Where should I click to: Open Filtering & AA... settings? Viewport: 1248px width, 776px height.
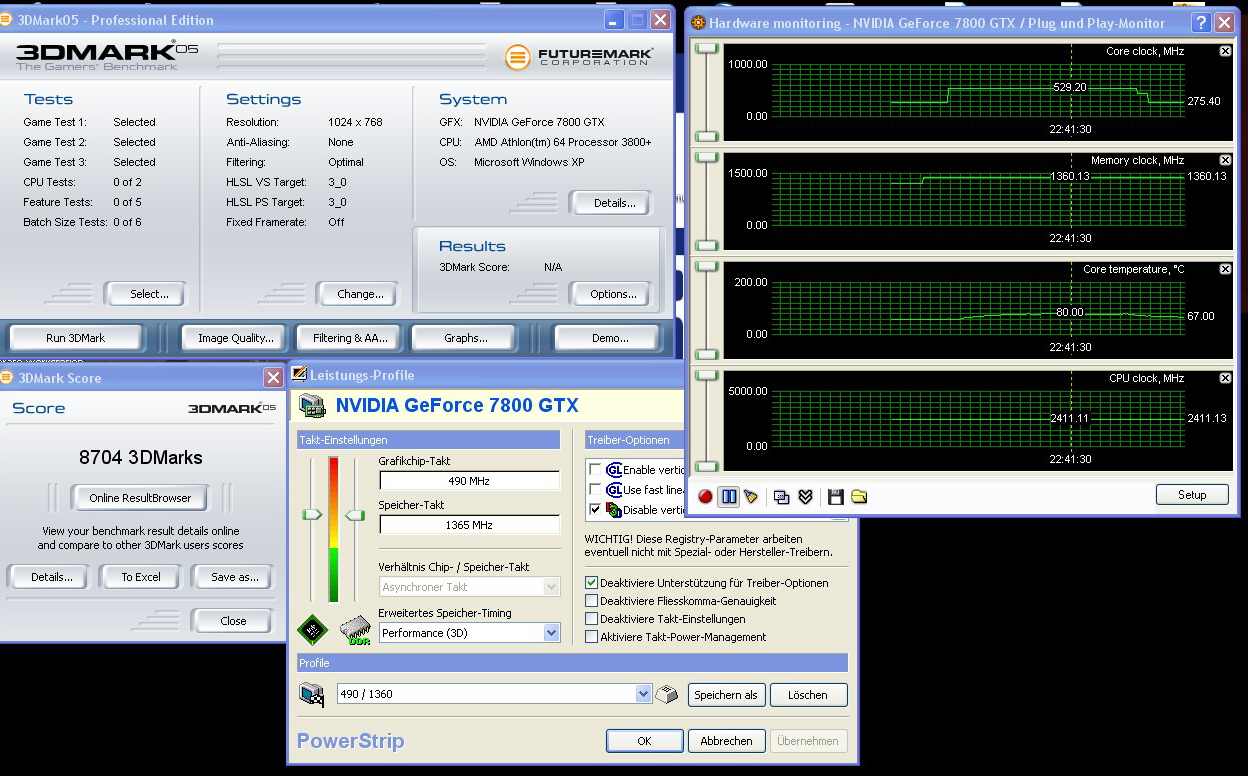pos(350,338)
